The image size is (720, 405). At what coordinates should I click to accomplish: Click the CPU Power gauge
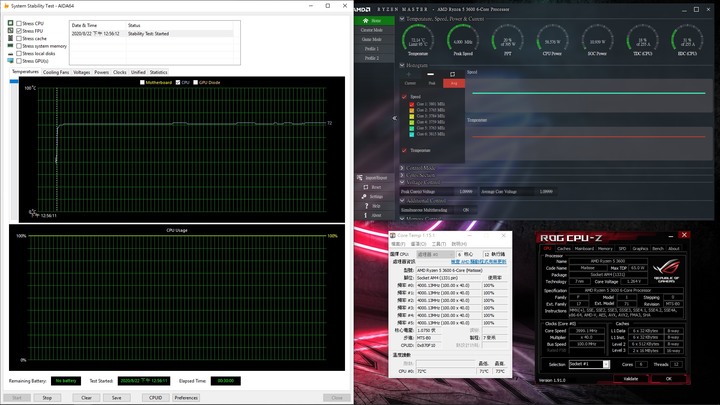552,39
